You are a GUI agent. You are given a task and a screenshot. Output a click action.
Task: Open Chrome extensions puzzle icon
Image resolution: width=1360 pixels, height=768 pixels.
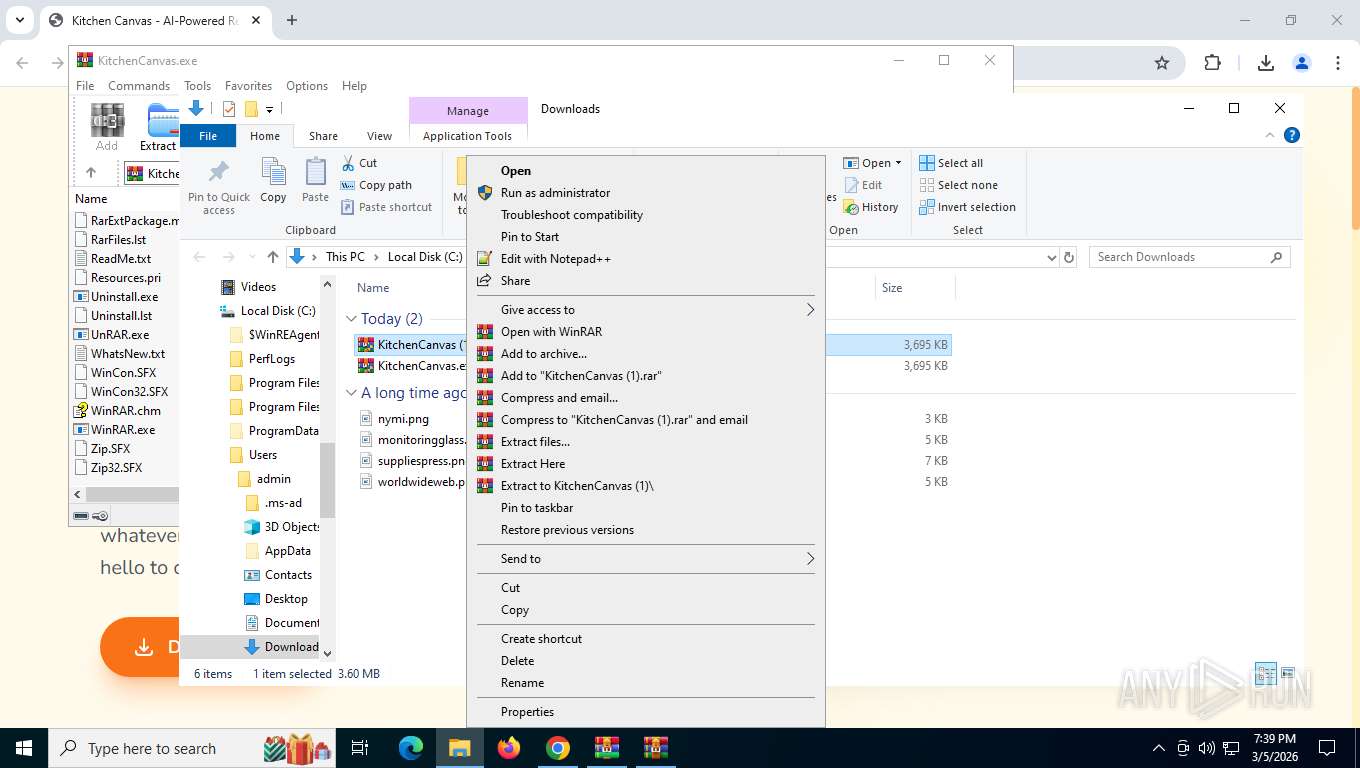coord(1212,63)
